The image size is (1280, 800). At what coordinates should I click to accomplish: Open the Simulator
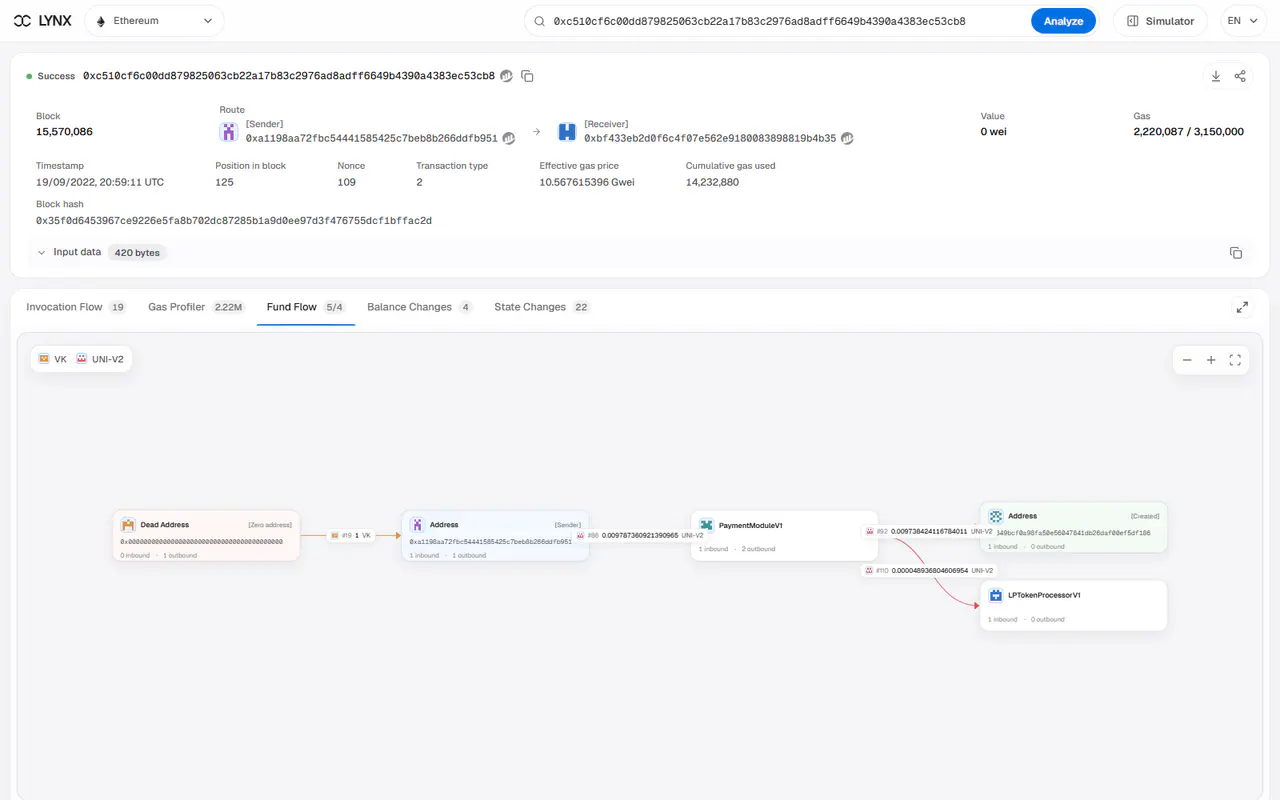click(1160, 21)
